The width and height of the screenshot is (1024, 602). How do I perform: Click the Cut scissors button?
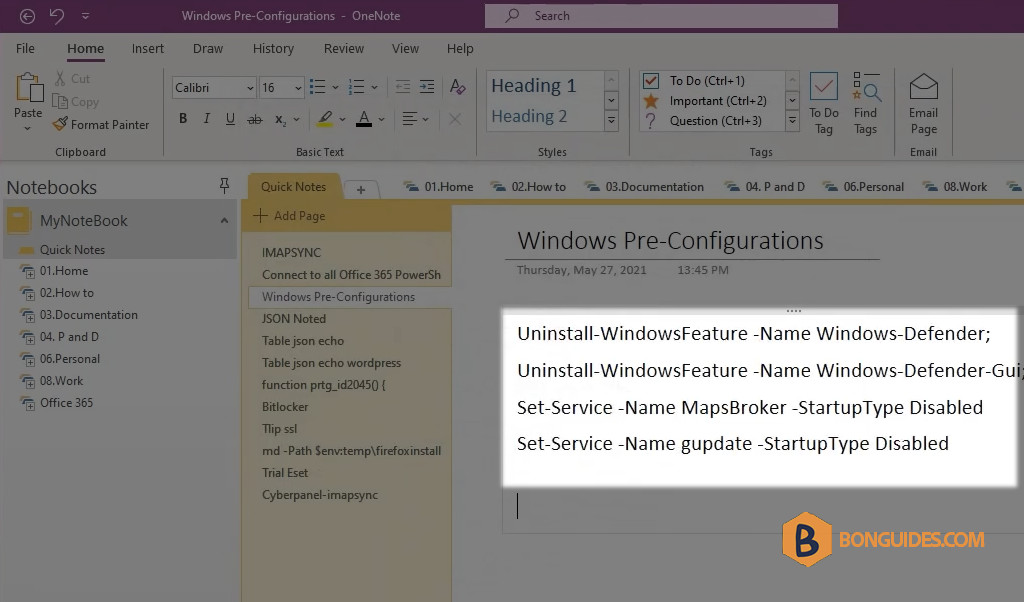click(x=72, y=78)
